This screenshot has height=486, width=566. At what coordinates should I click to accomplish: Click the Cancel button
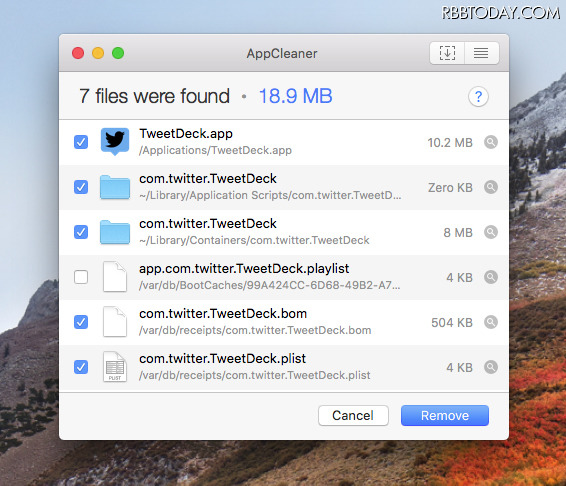point(353,416)
